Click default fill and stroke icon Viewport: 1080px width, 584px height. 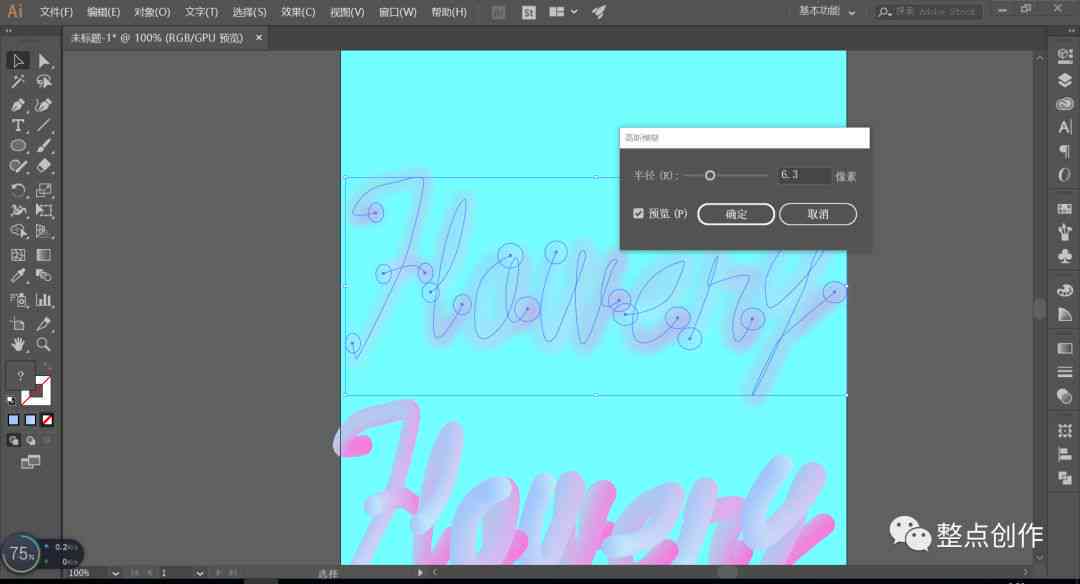[x=12, y=400]
